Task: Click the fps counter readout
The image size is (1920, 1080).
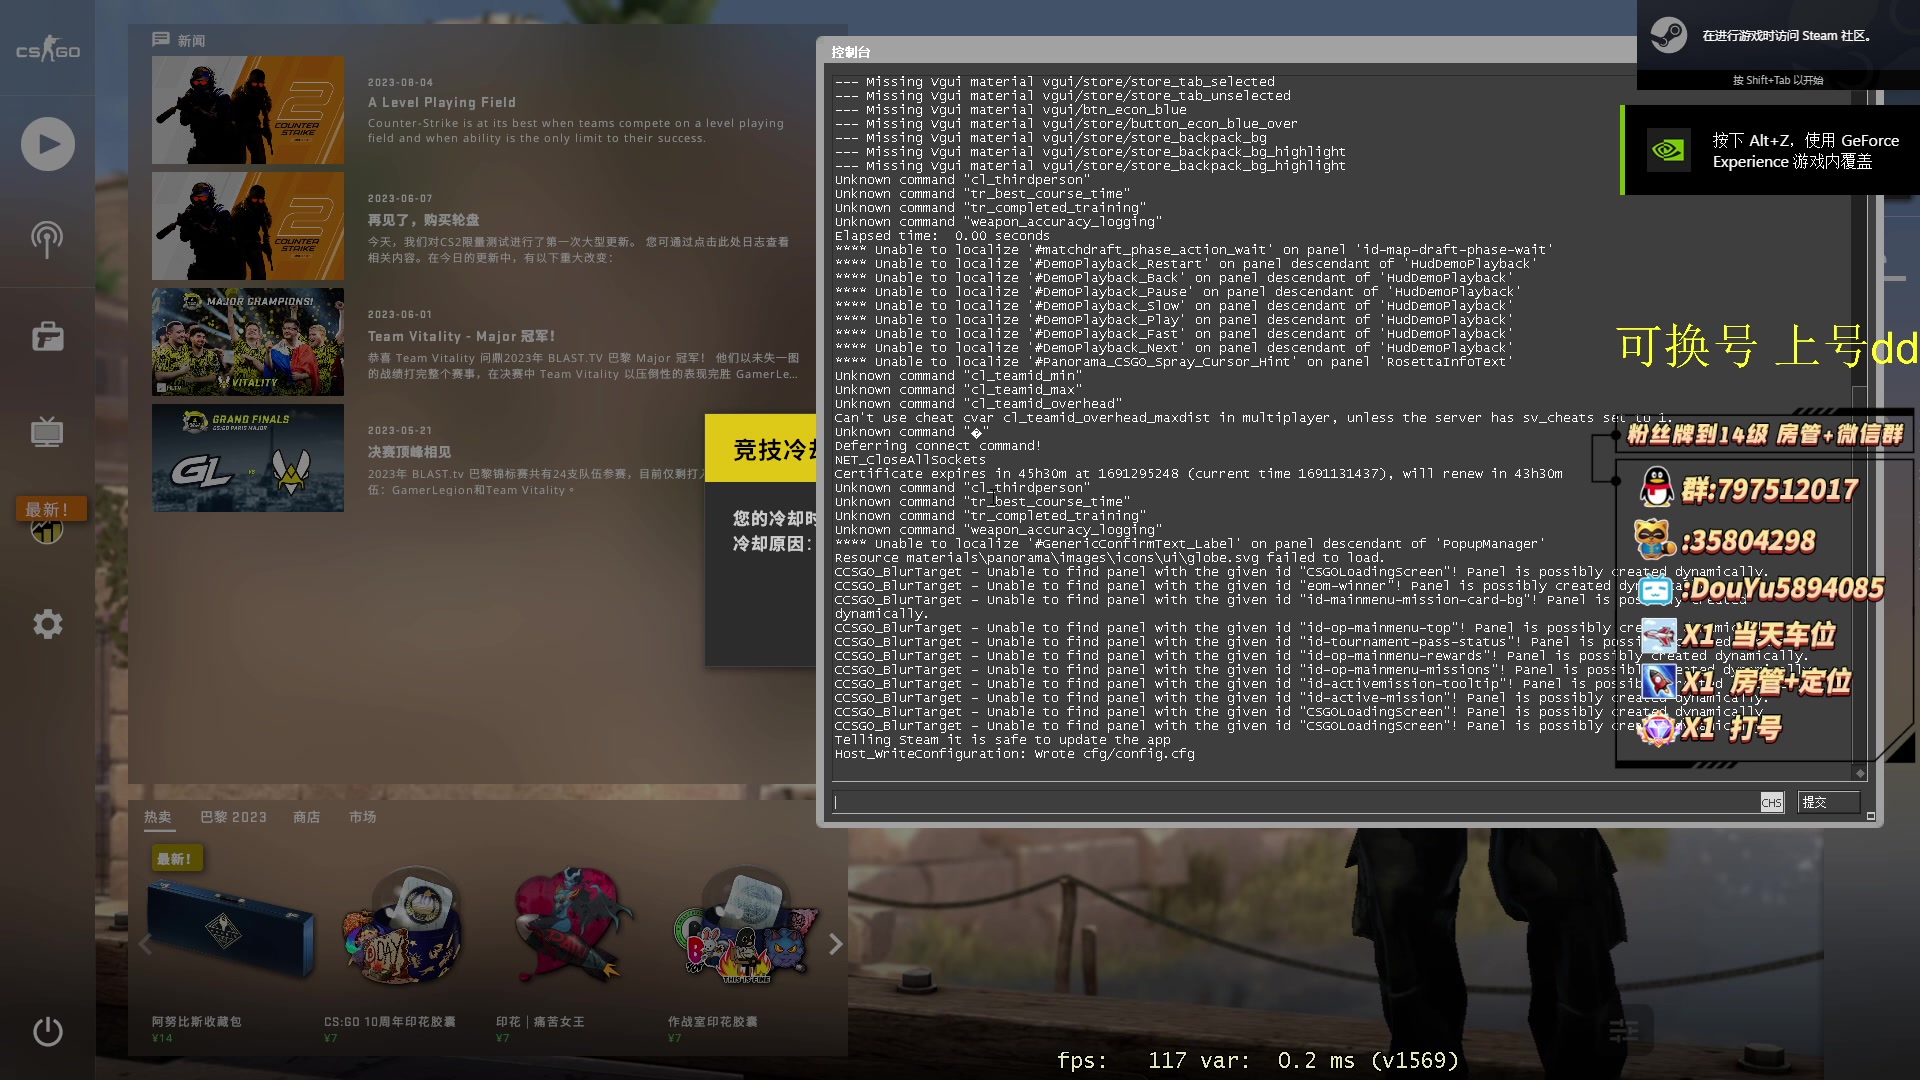Action: (x=1258, y=1060)
